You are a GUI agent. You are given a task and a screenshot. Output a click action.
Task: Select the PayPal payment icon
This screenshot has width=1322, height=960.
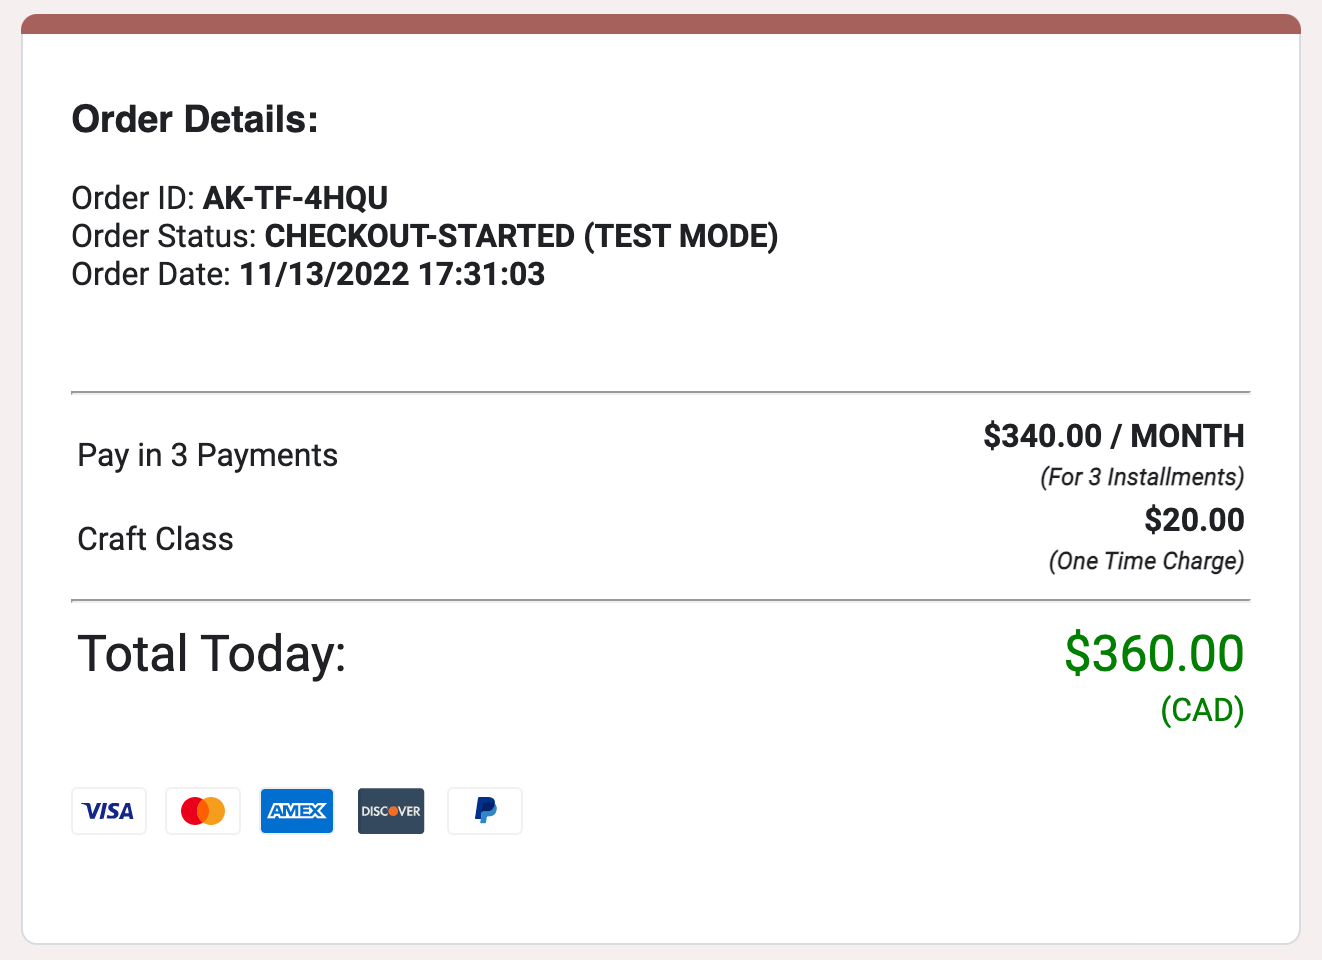pyautogui.click(x=484, y=811)
